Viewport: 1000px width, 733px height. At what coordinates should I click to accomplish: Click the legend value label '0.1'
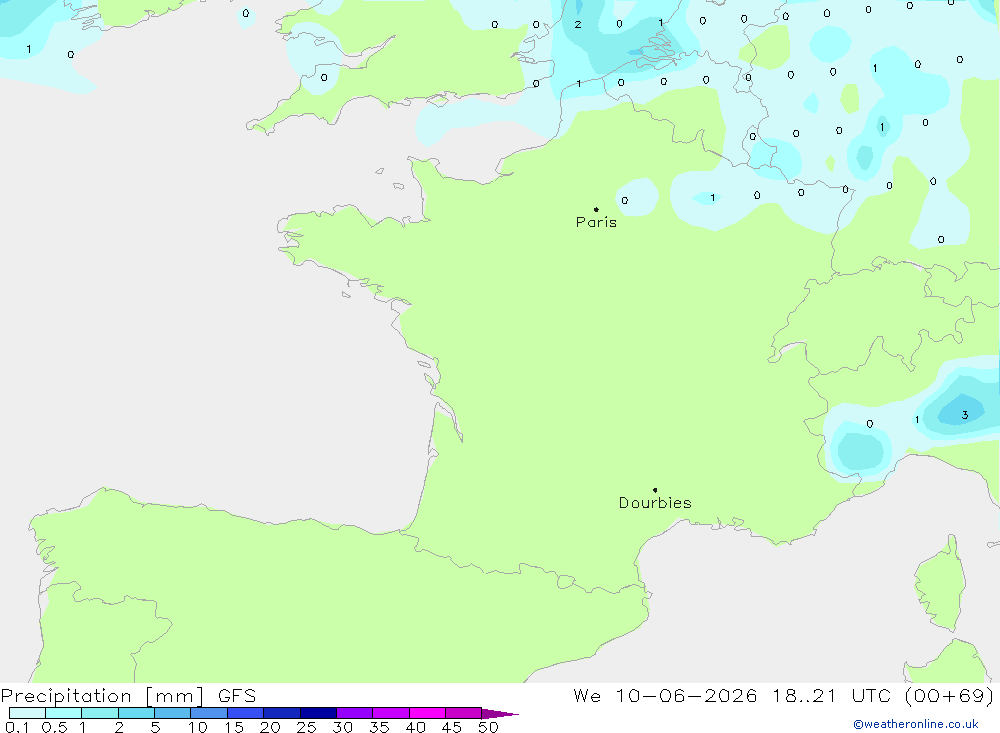[x=17, y=727]
